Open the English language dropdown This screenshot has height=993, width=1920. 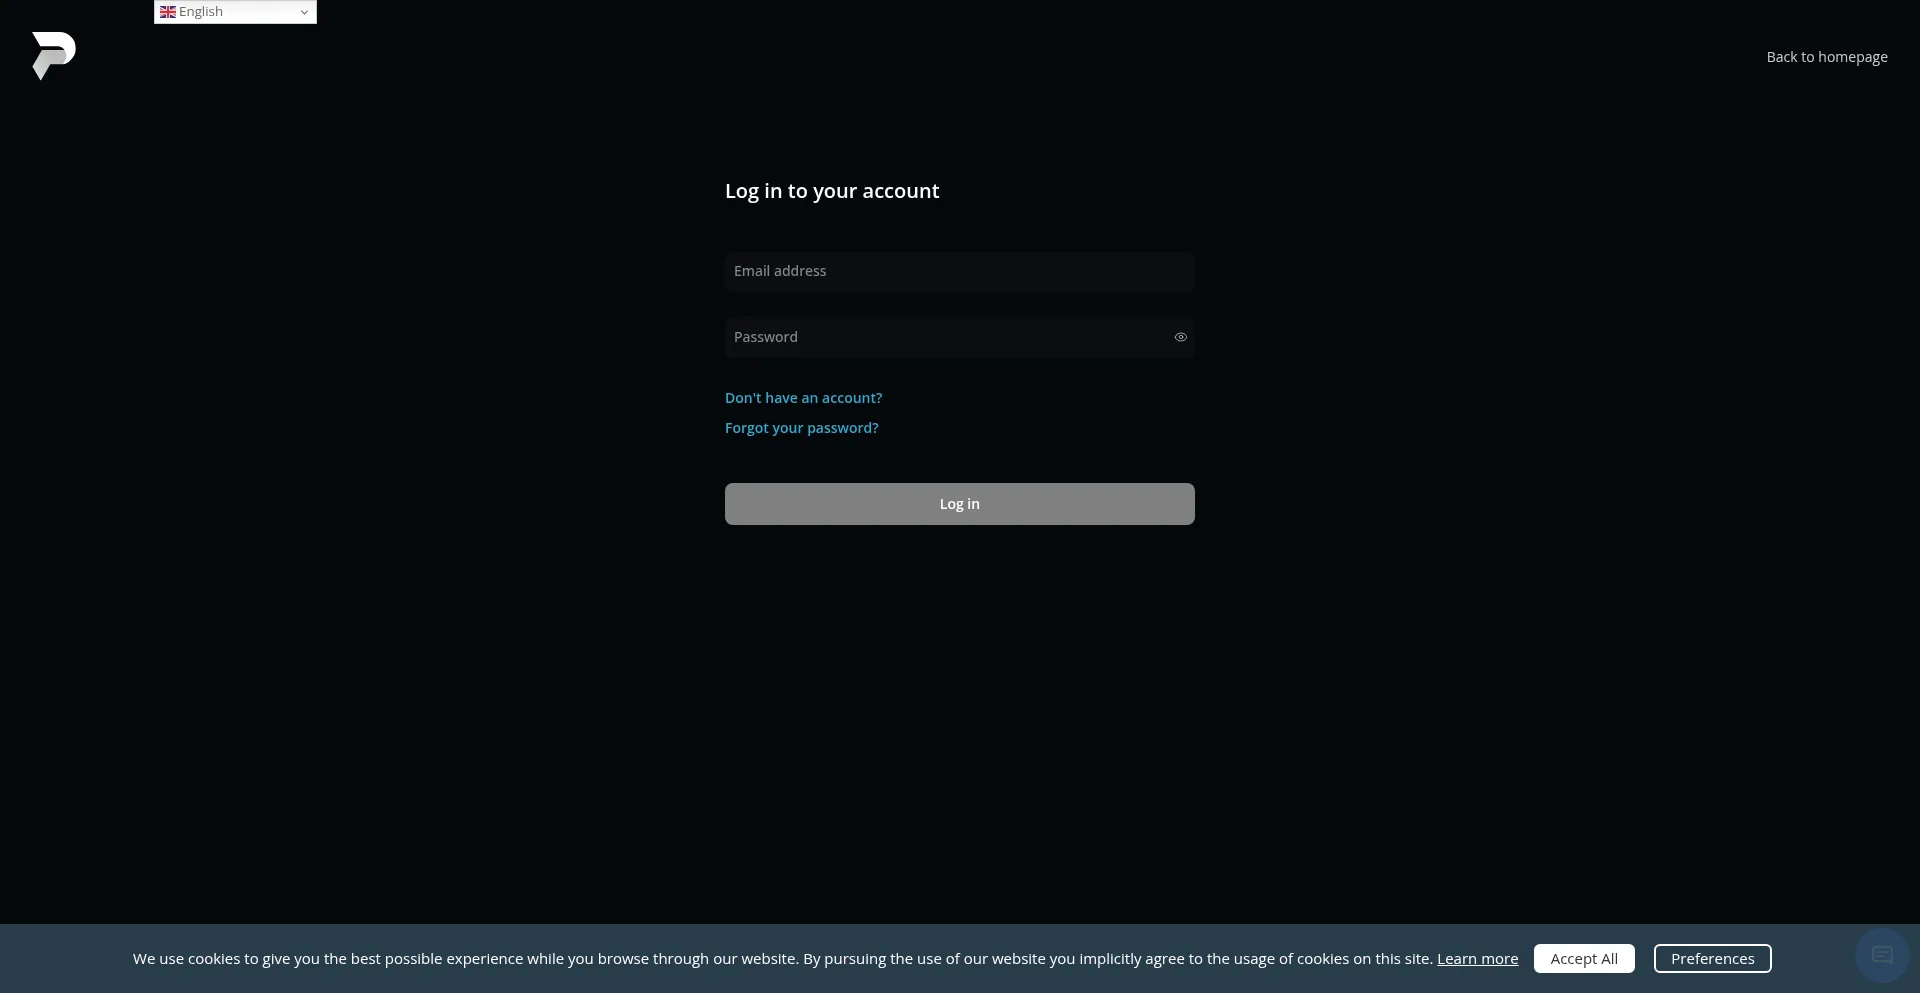(236, 12)
